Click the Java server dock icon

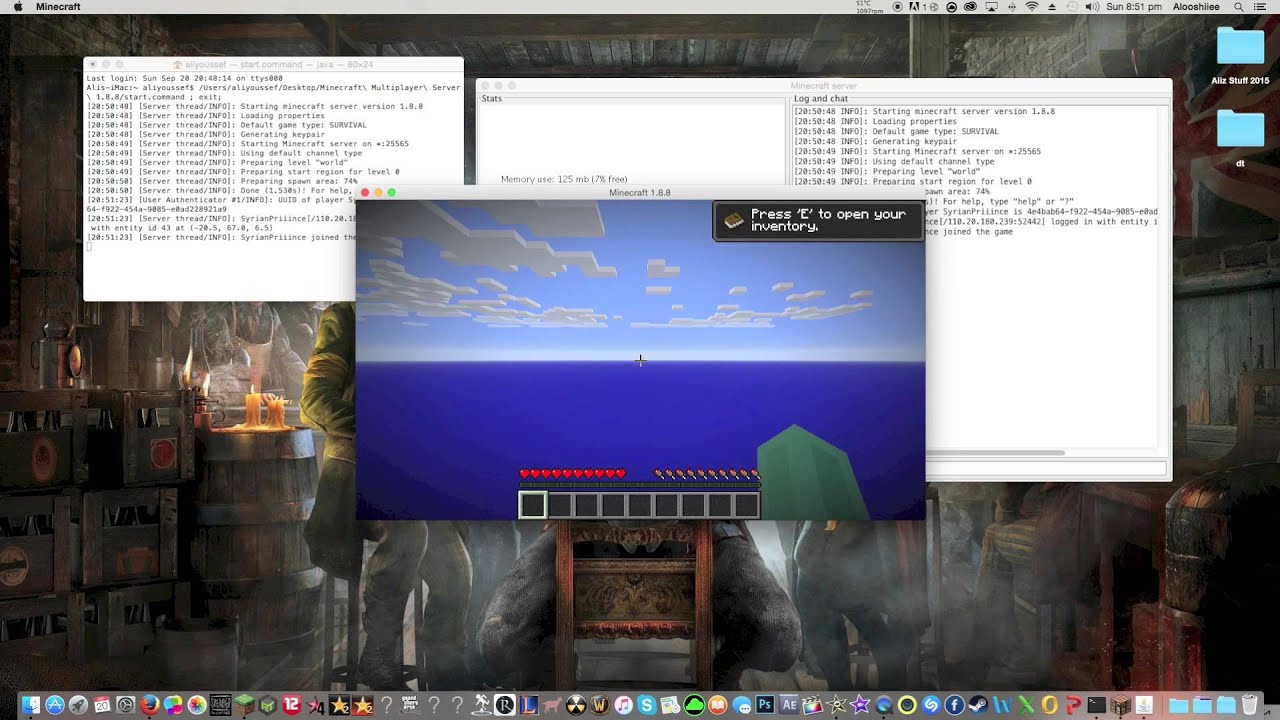click(1144, 705)
